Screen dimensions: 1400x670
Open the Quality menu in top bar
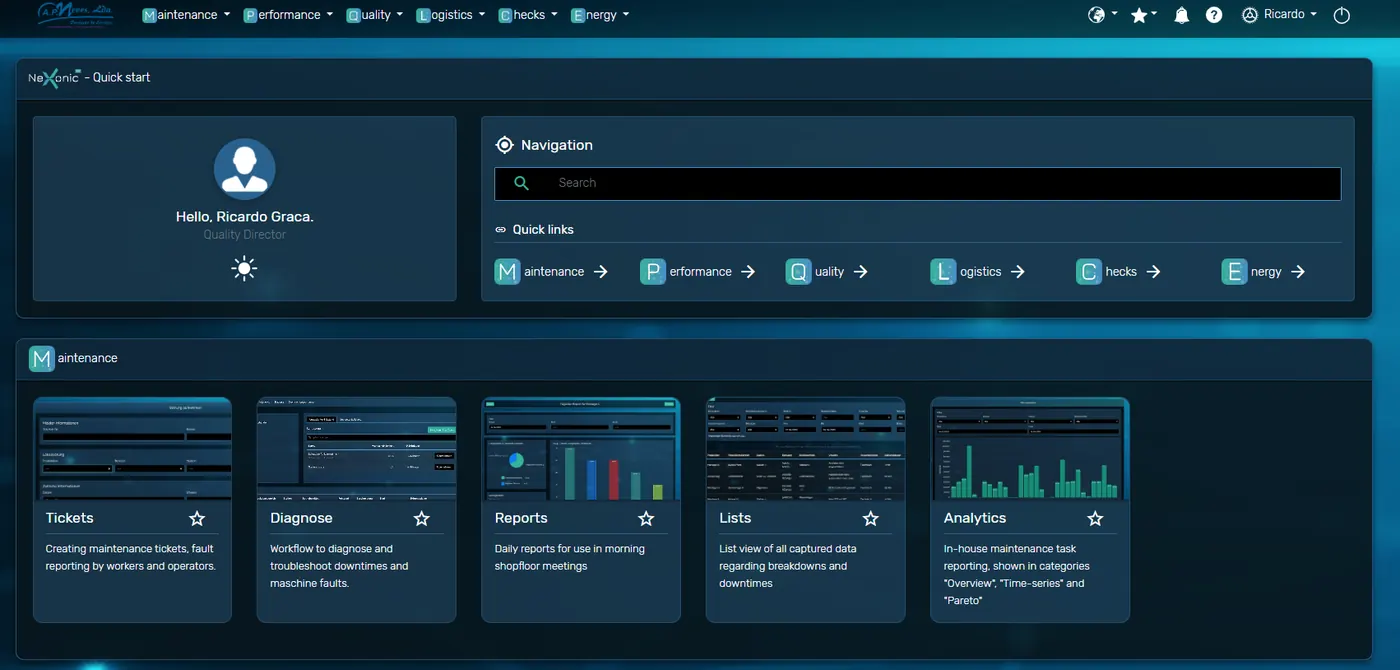point(374,15)
